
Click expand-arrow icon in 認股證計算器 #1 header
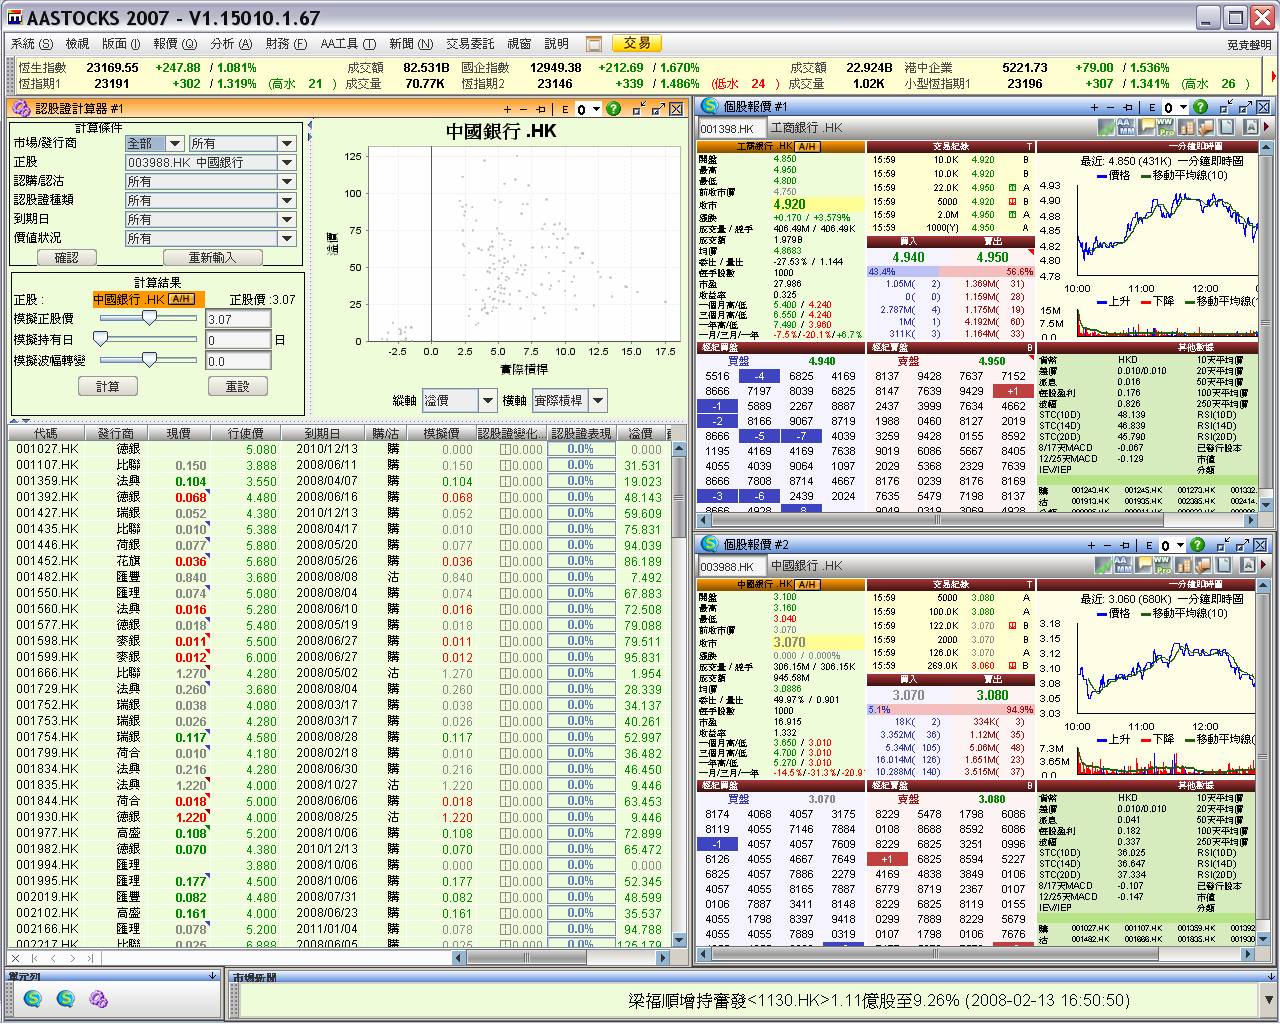[657, 109]
